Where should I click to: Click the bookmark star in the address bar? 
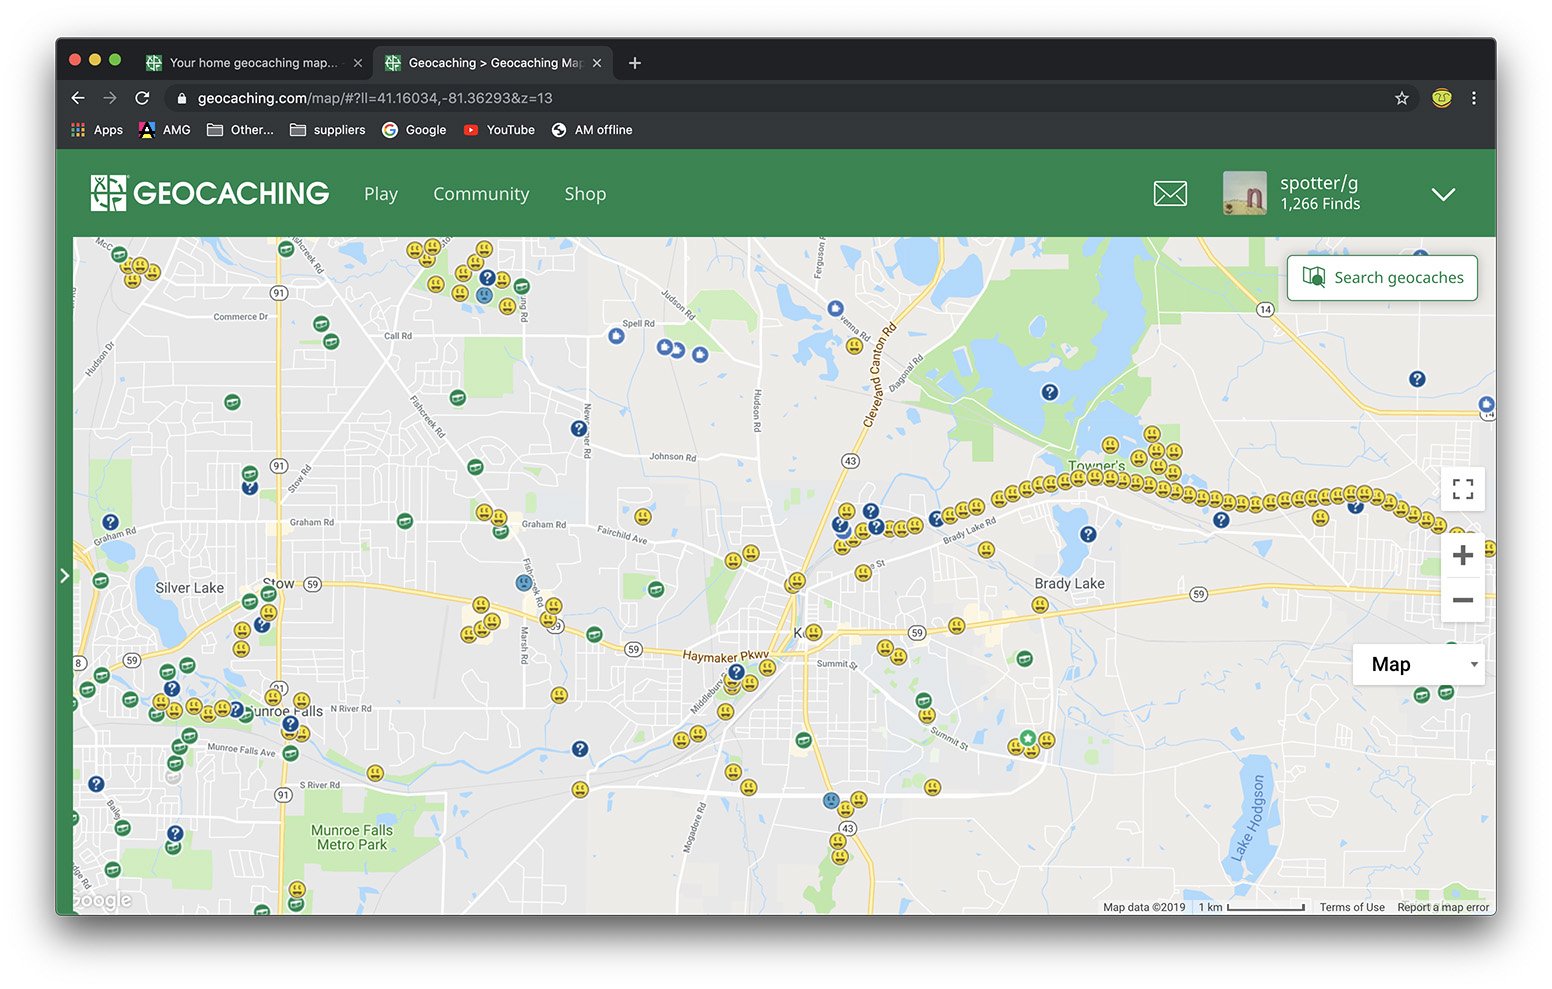point(1402,98)
